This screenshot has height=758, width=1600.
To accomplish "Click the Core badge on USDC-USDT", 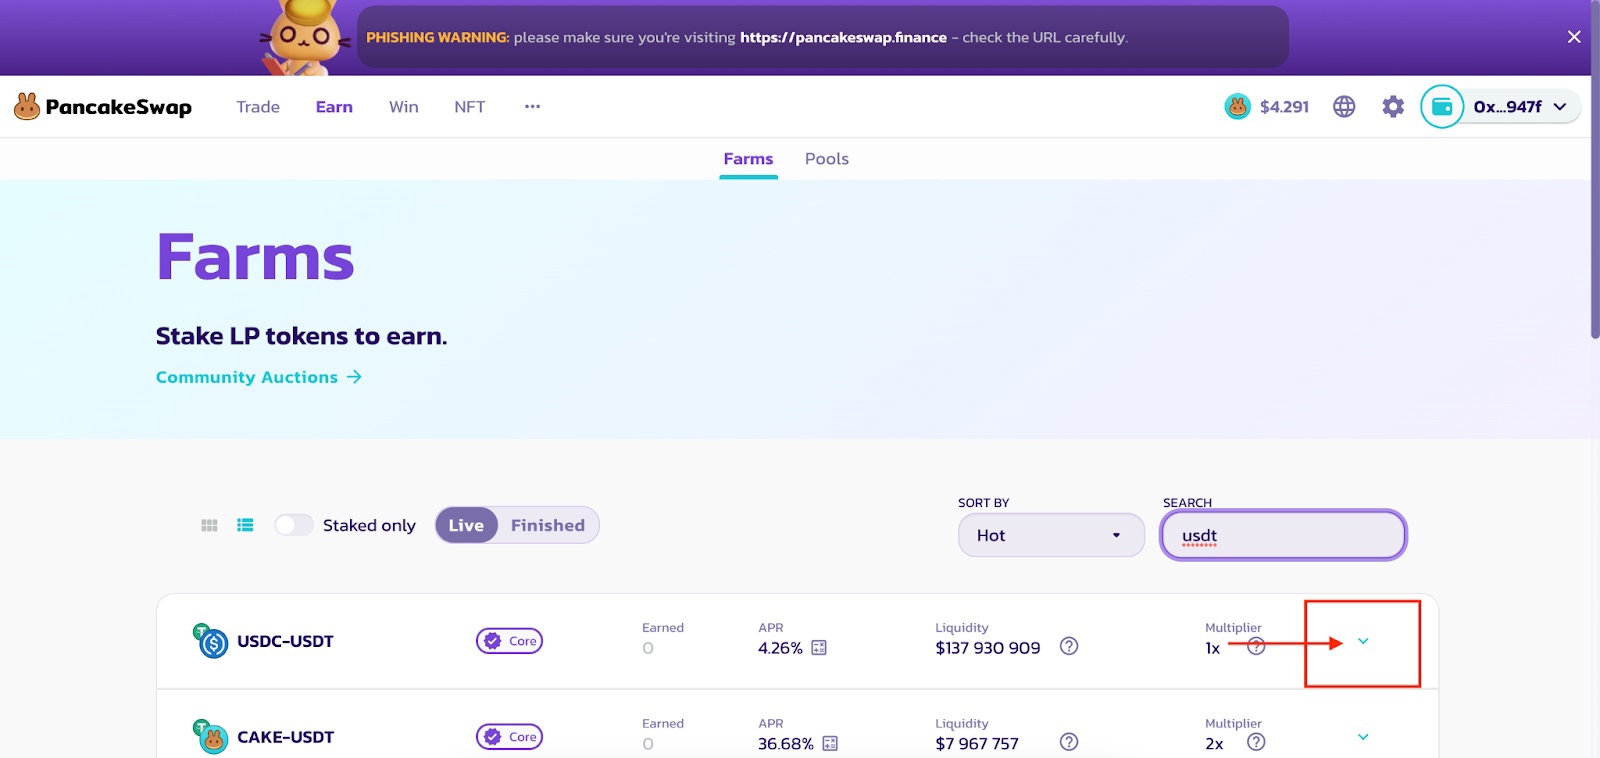I will (509, 641).
